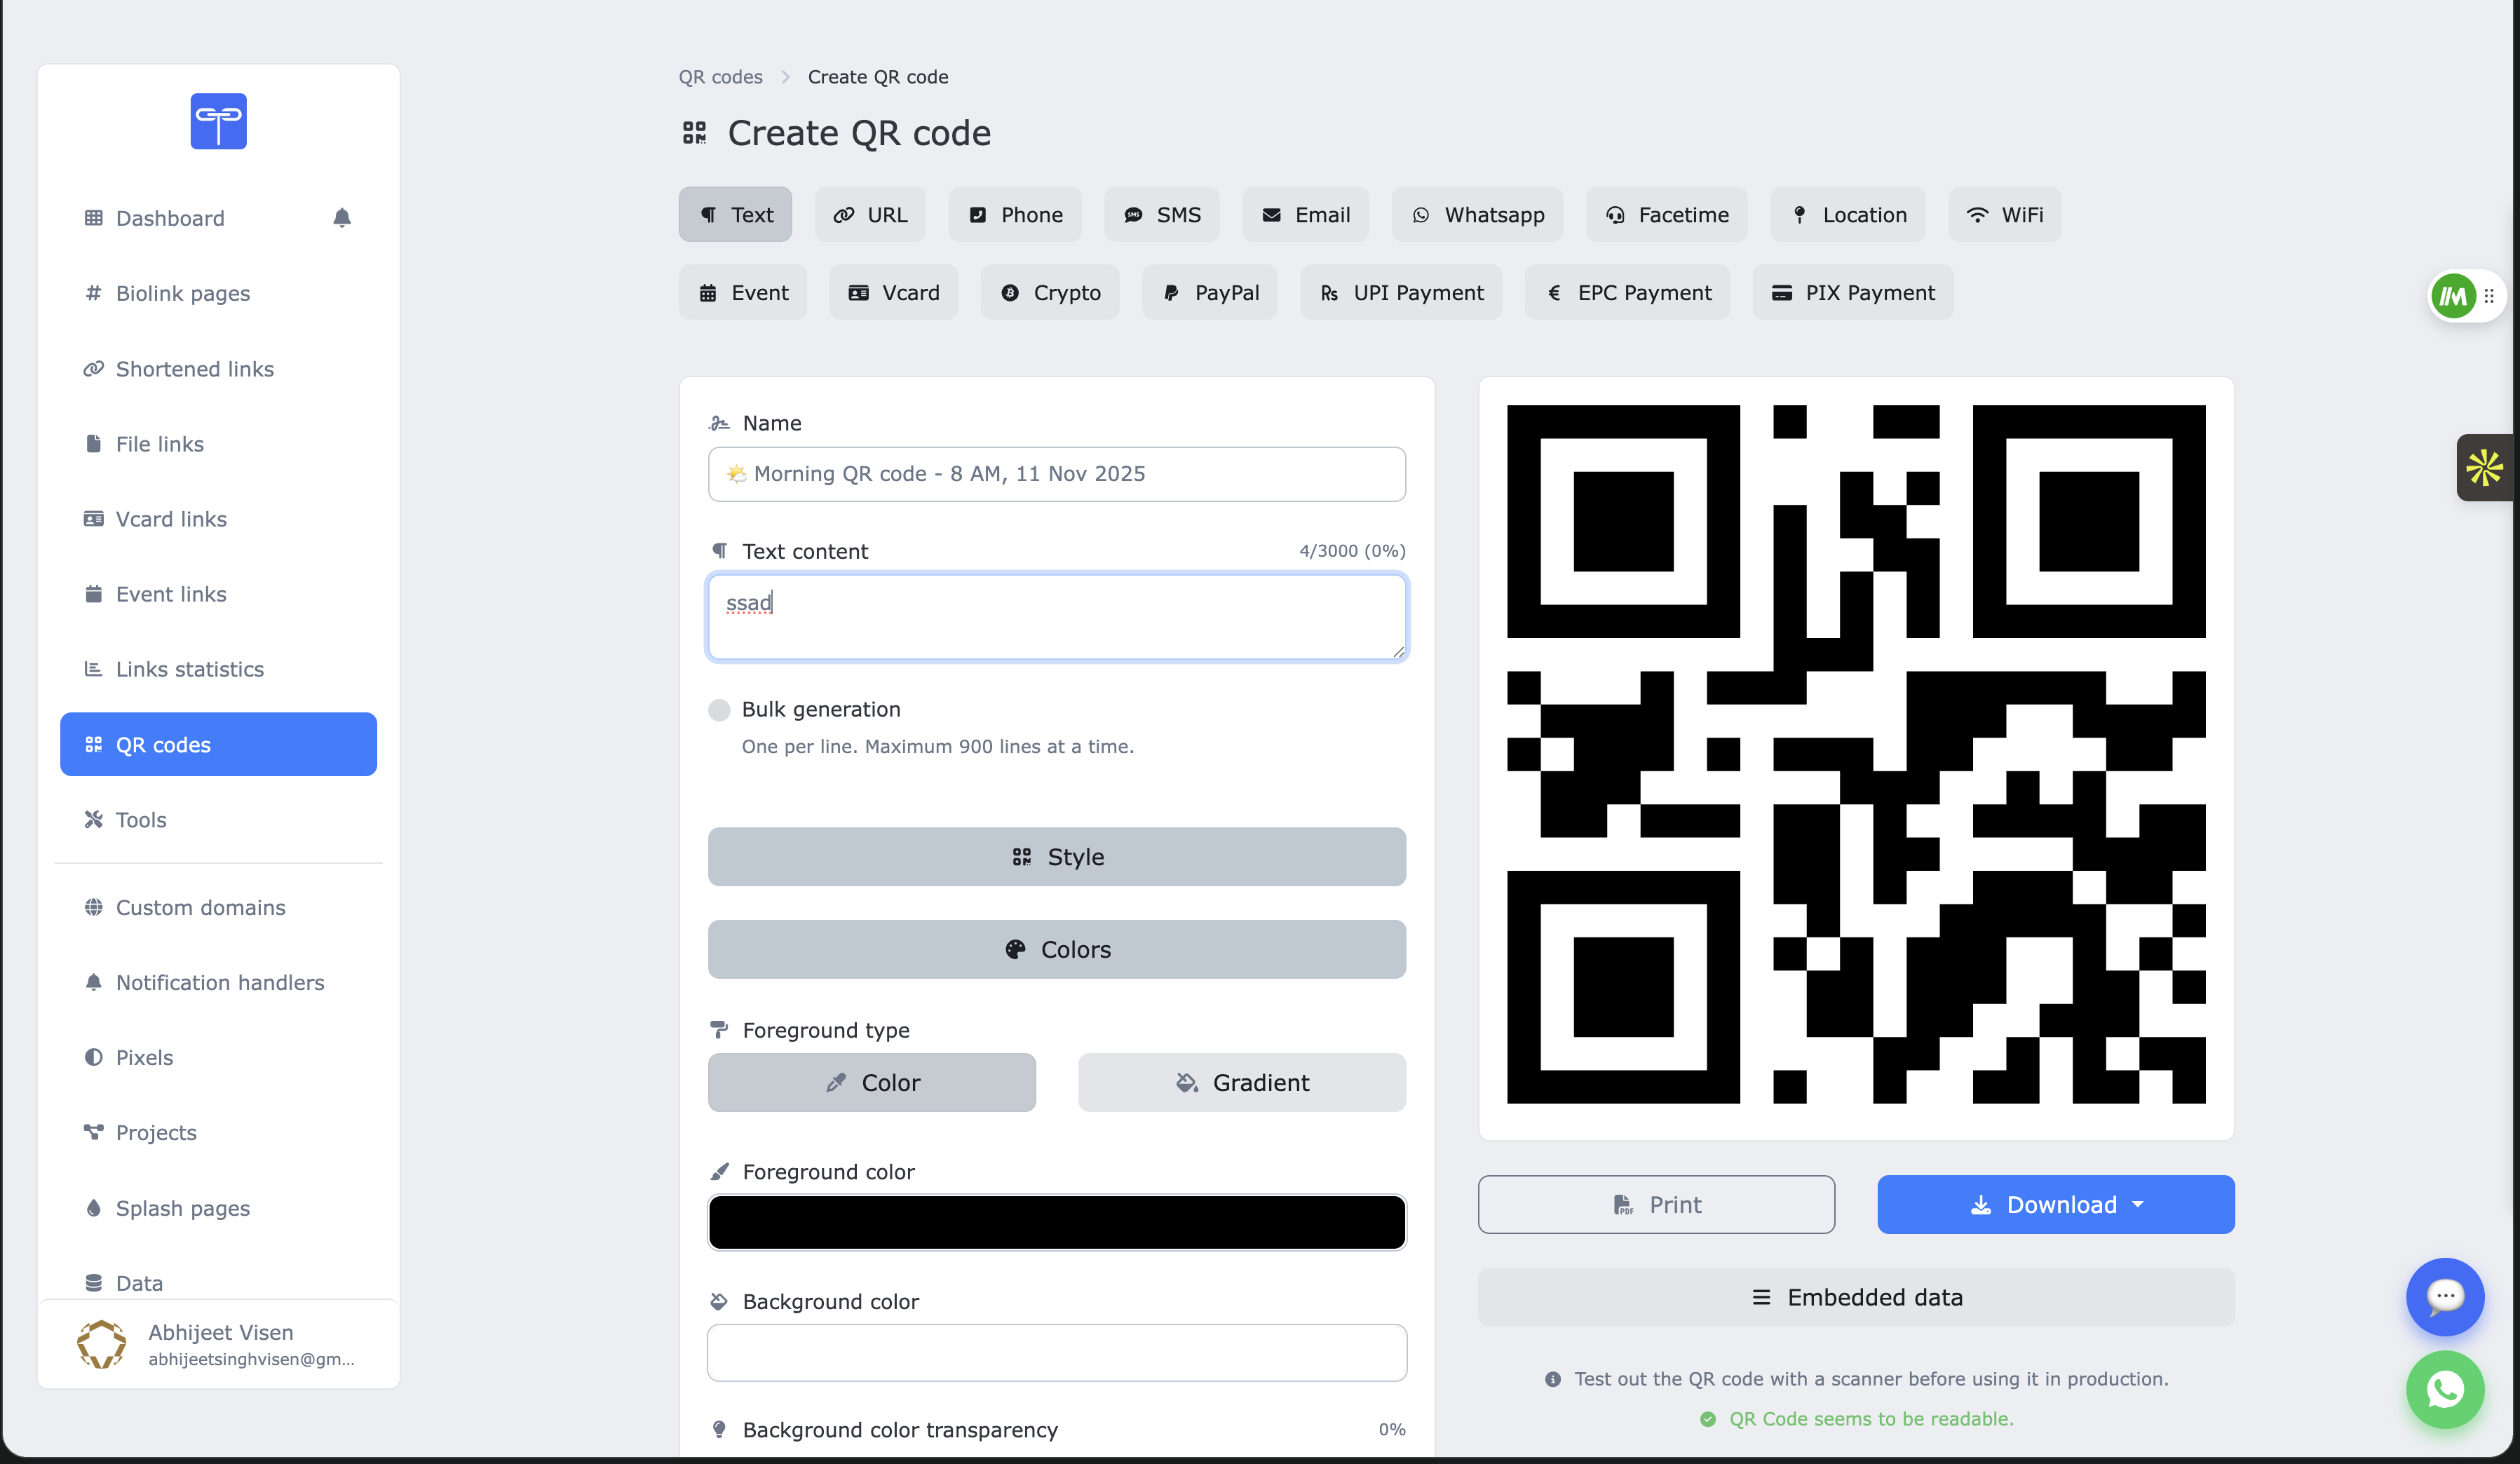Viewport: 2520px width, 1464px height.
Task: Switch to the UPI Payment QR type
Action: tap(1400, 292)
